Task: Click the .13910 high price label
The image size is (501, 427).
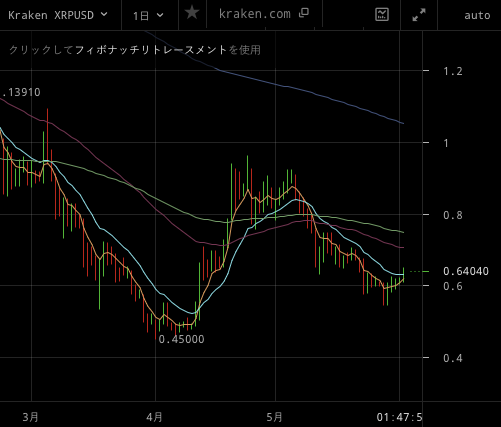Action: 20,92
